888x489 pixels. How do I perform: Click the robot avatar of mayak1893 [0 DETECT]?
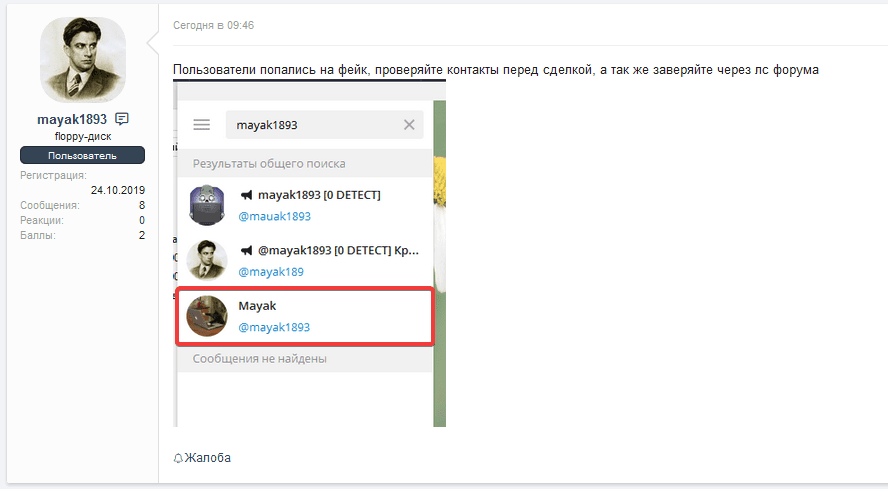[207, 205]
